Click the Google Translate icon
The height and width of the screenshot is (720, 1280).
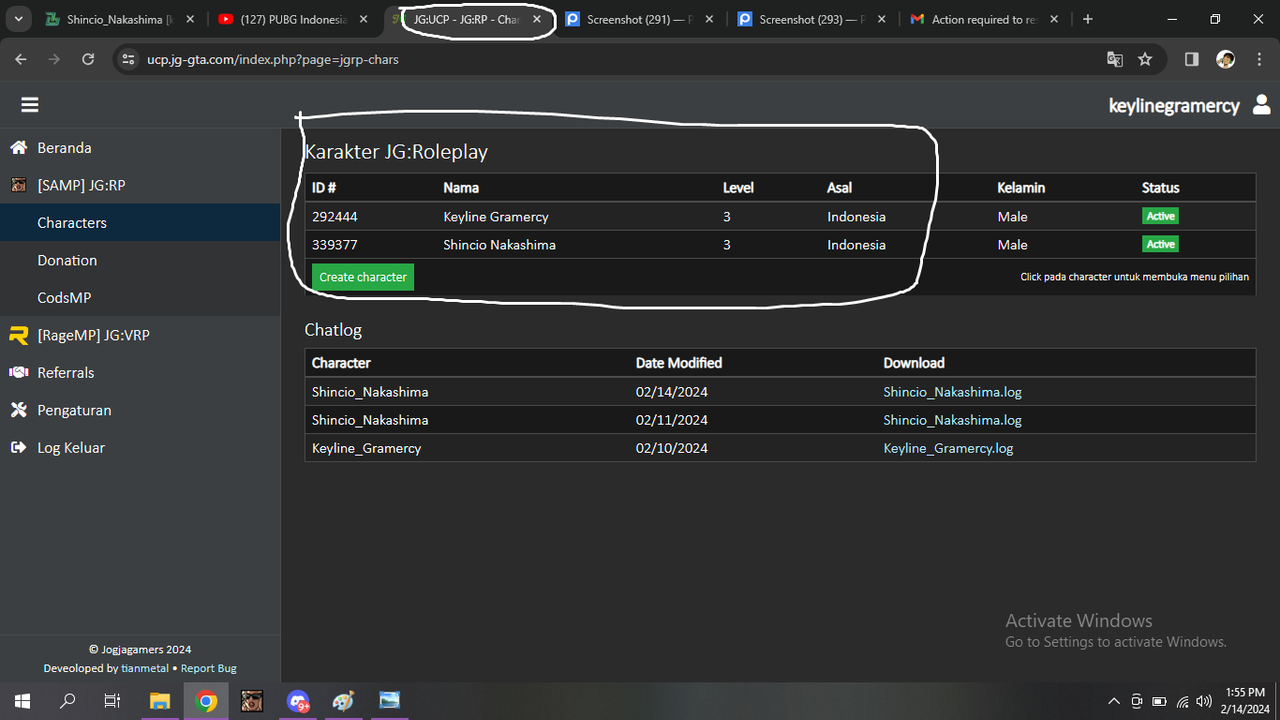click(1115, 59)
